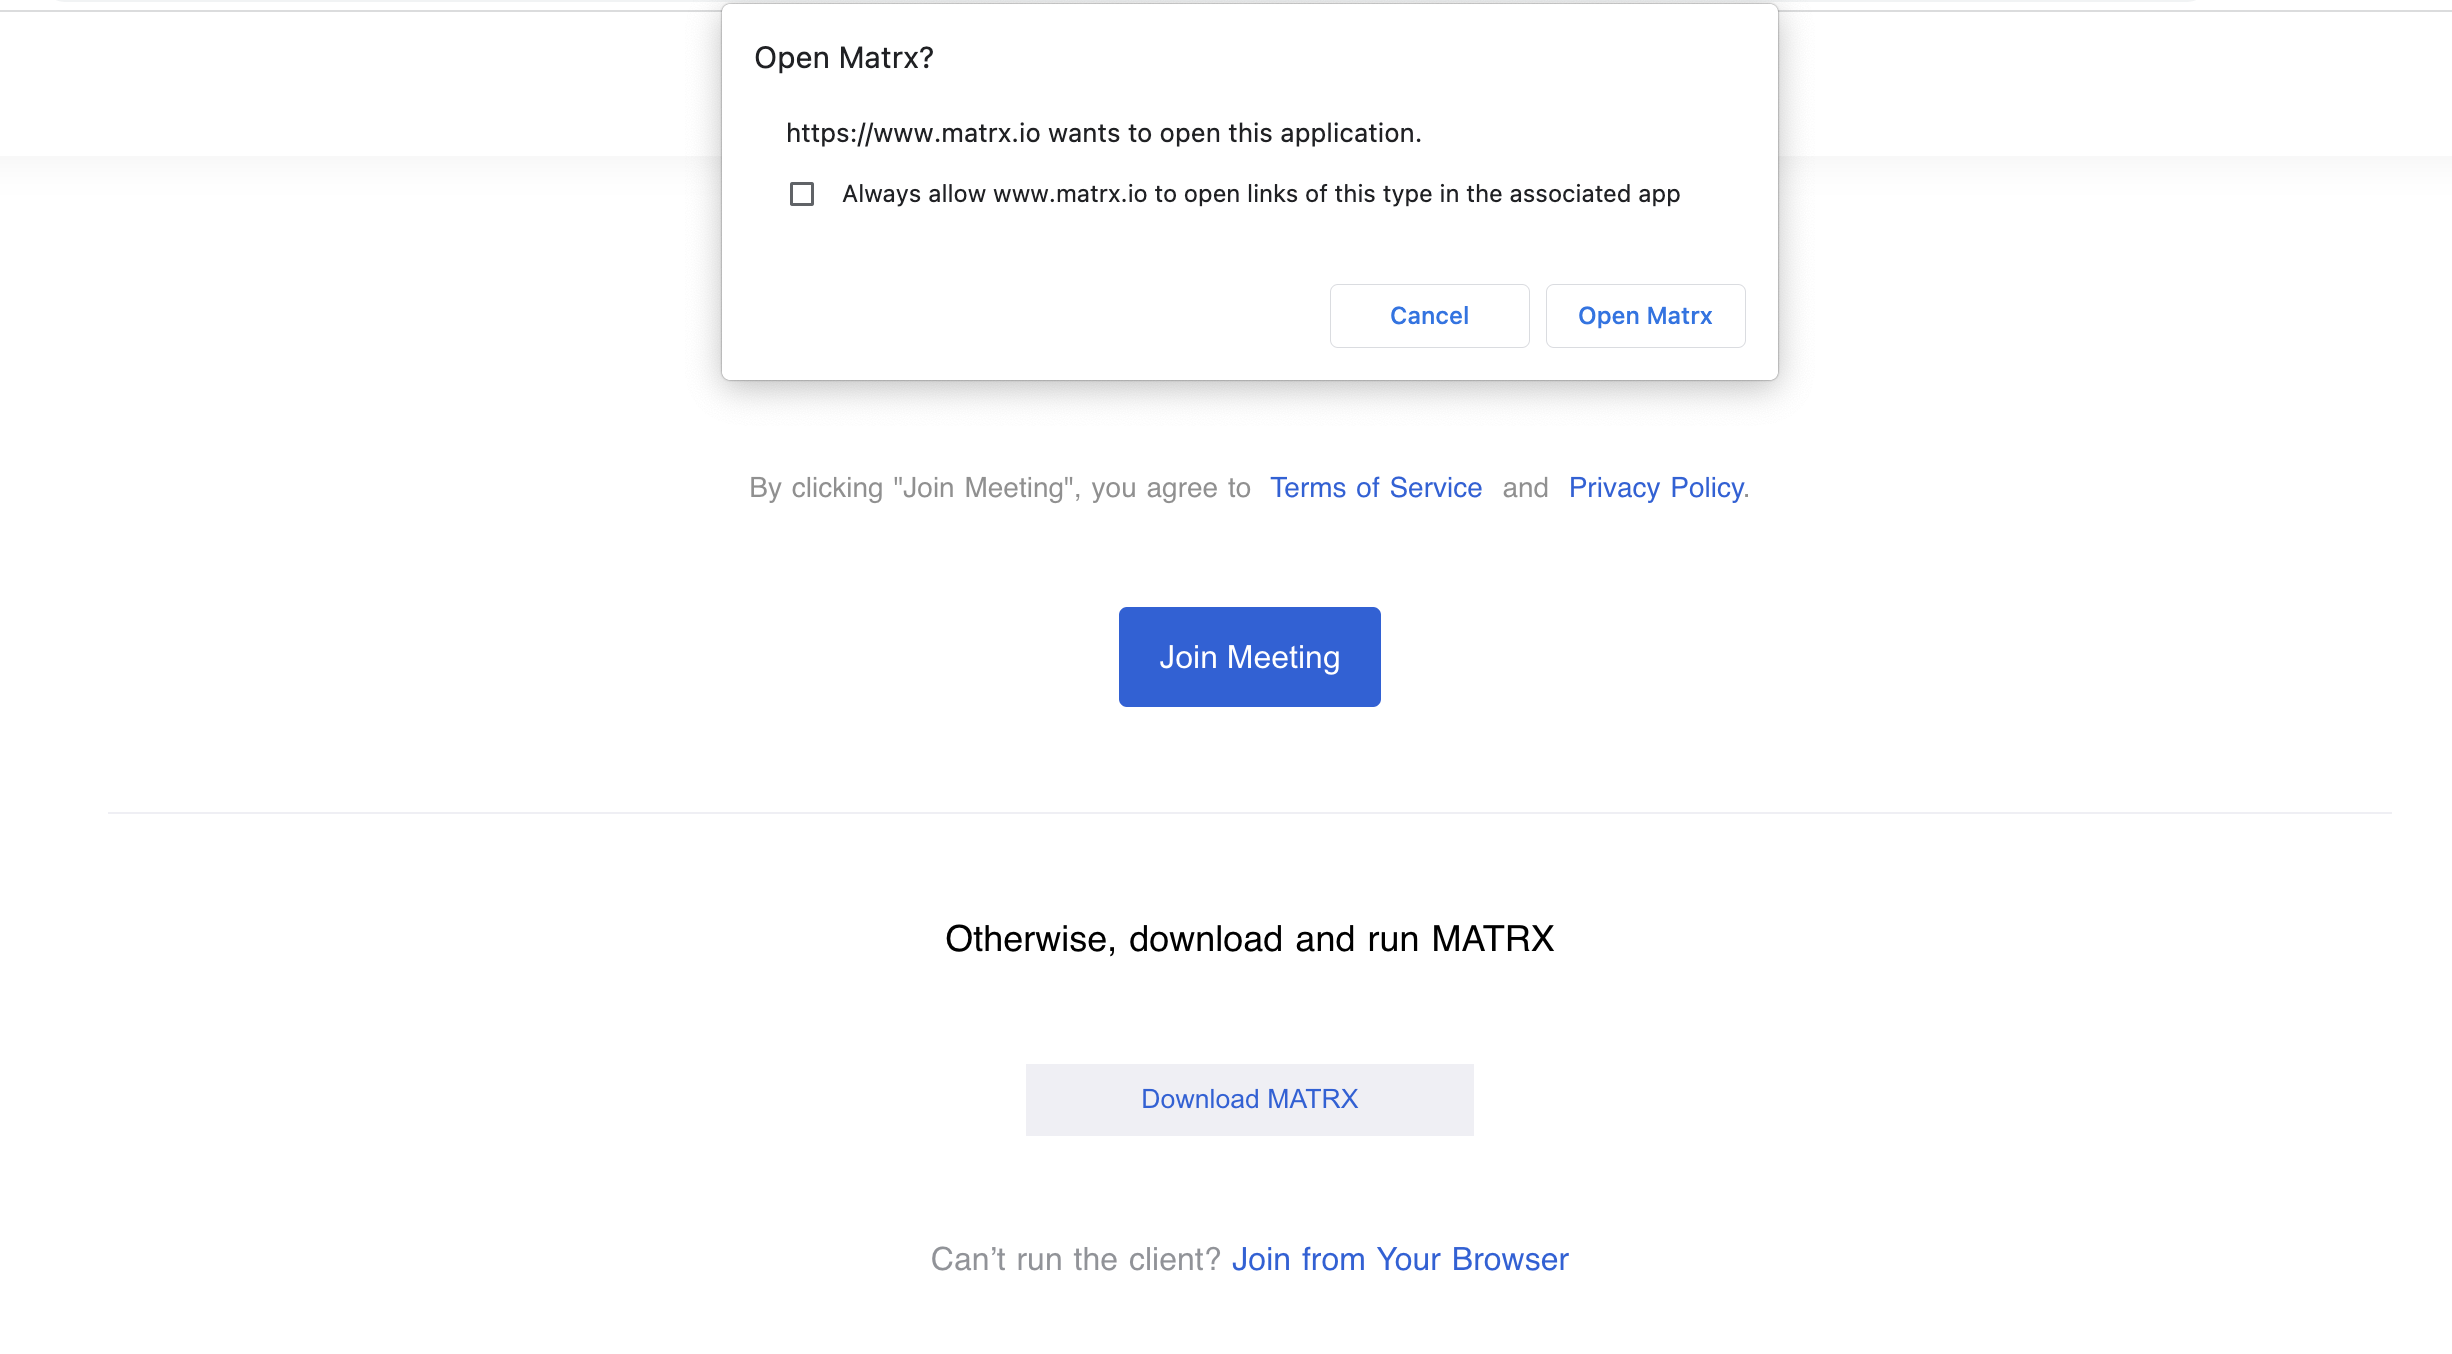The width and height of the screenshot is (2452, 1354).
Task: Click the 'Can't run the client?' text
Action: [1075, 1259]
